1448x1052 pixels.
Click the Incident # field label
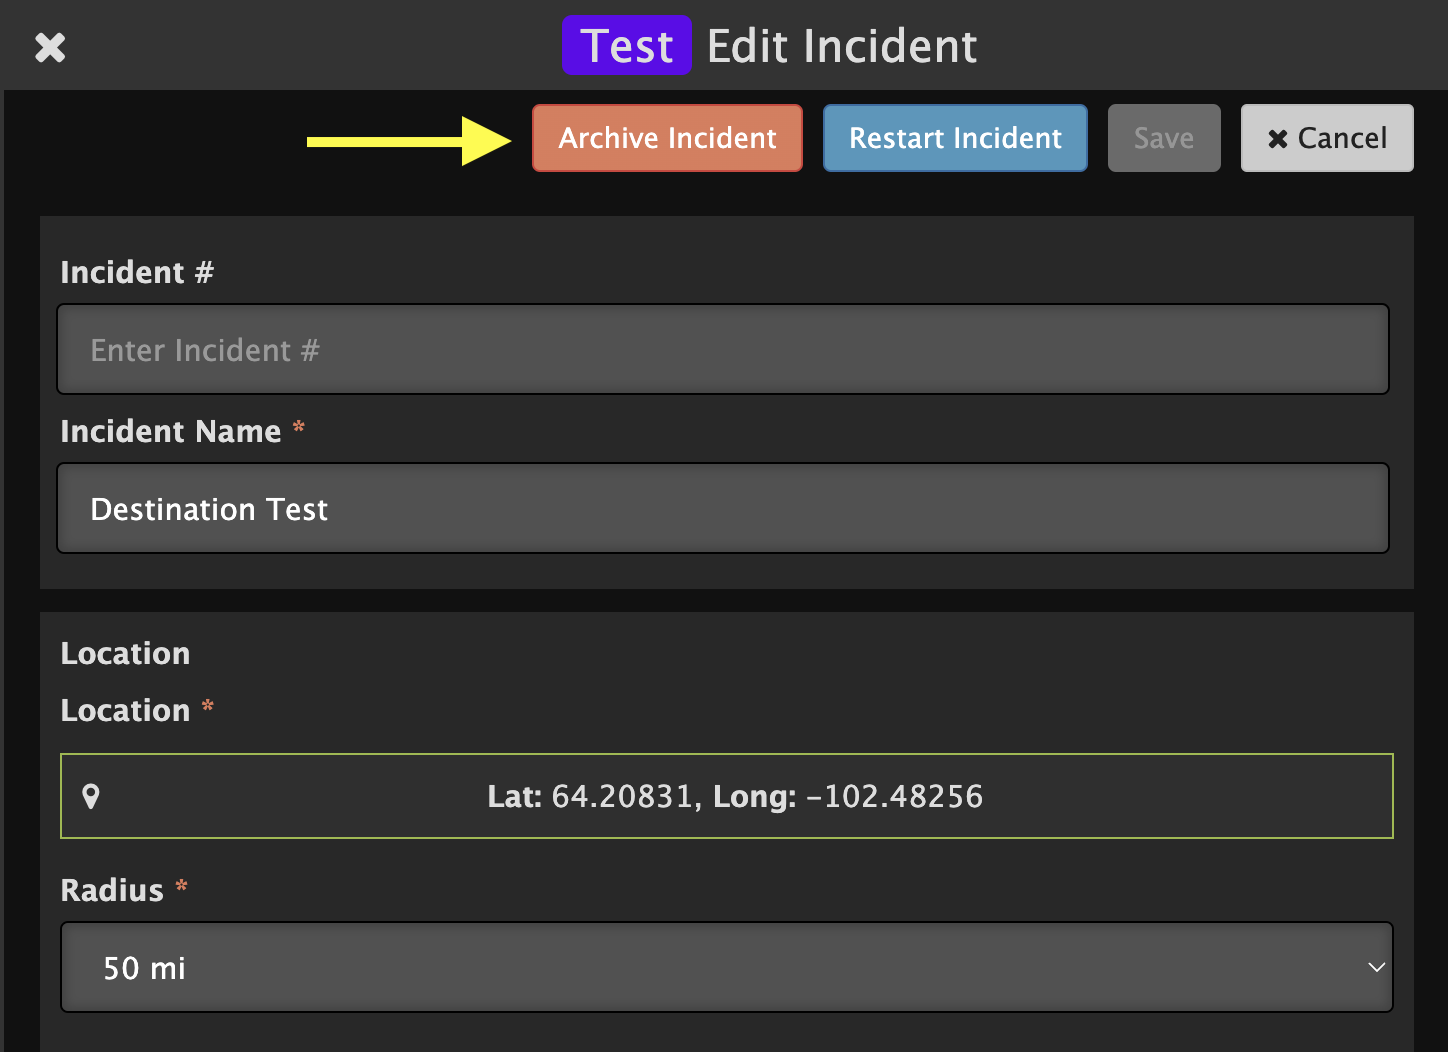click(x=137, y=272)
